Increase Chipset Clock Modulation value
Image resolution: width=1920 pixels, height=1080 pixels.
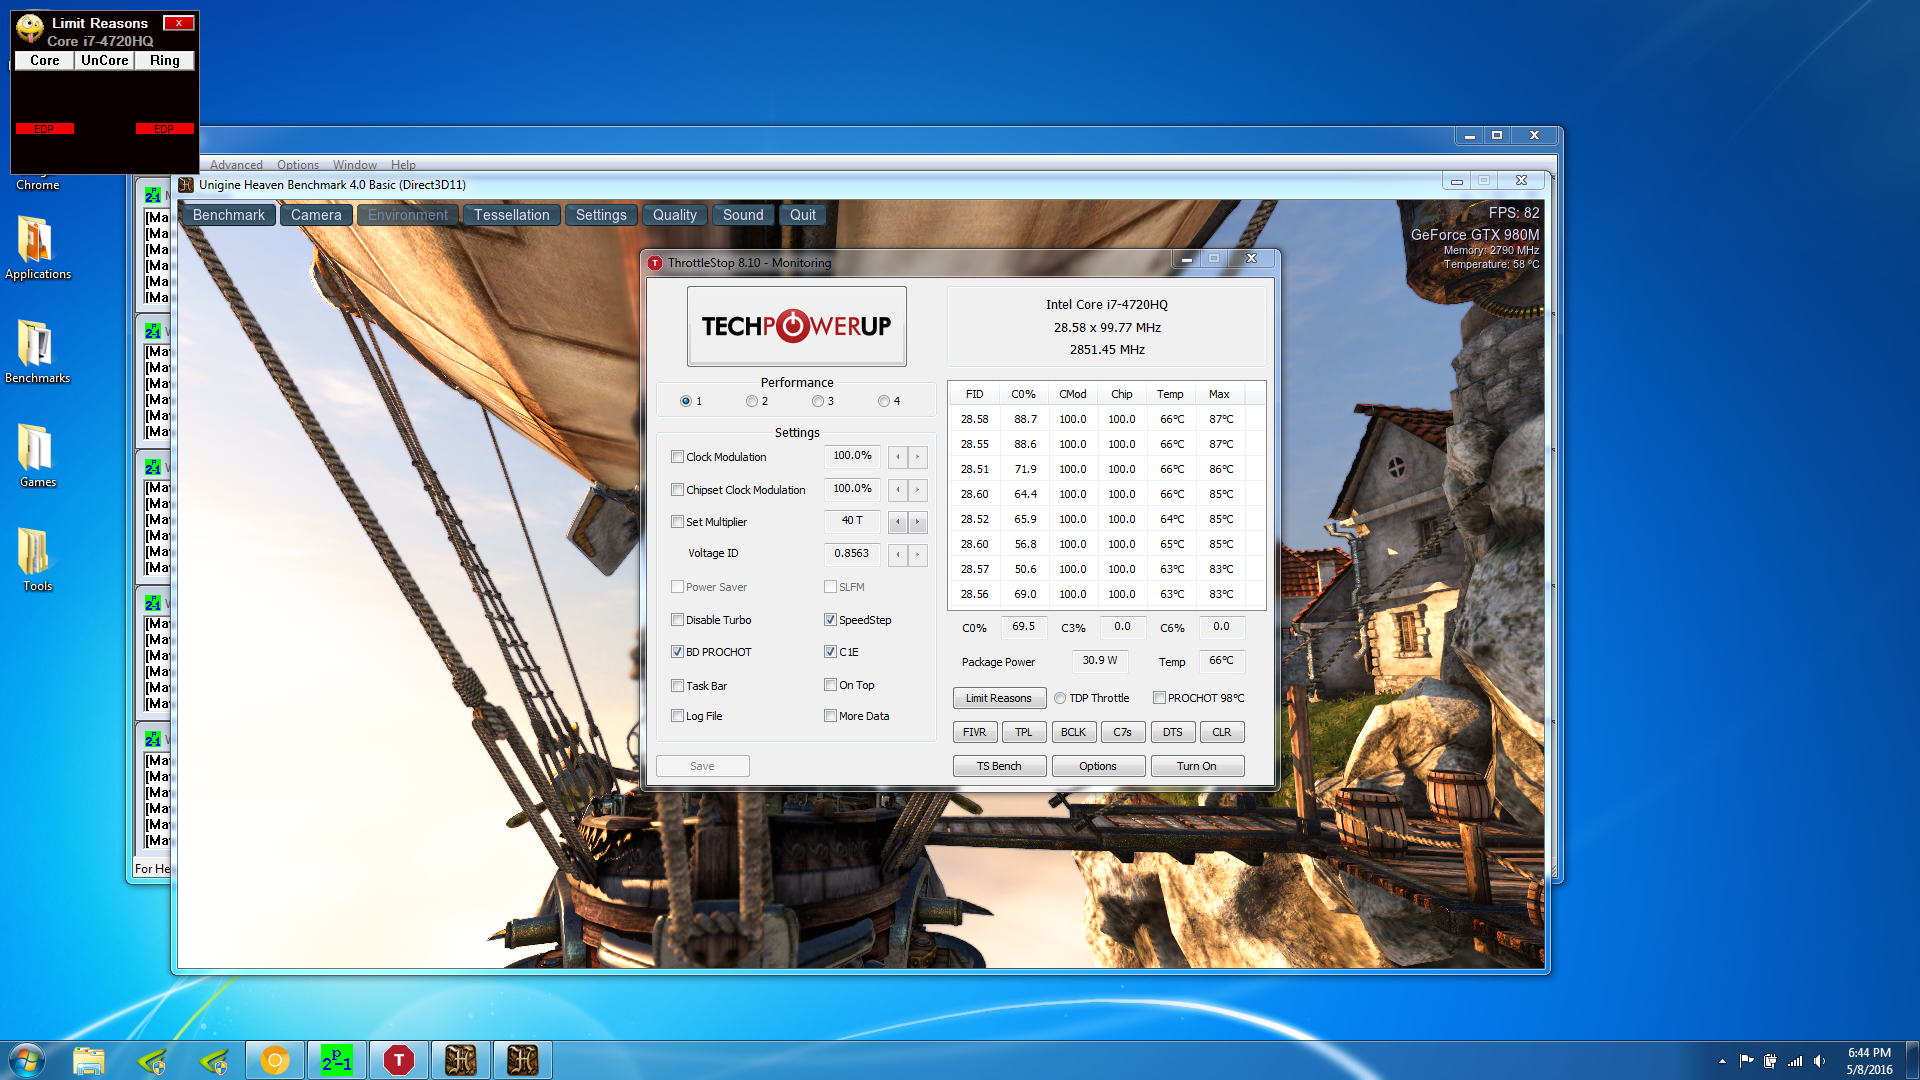click(917, 490)
